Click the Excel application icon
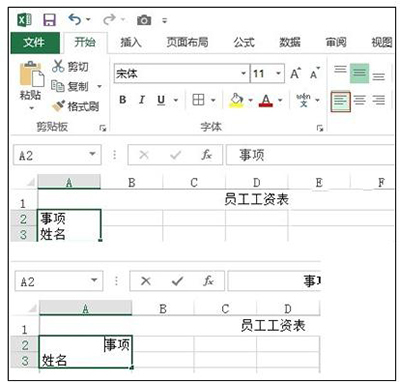 tap(24, 20)
